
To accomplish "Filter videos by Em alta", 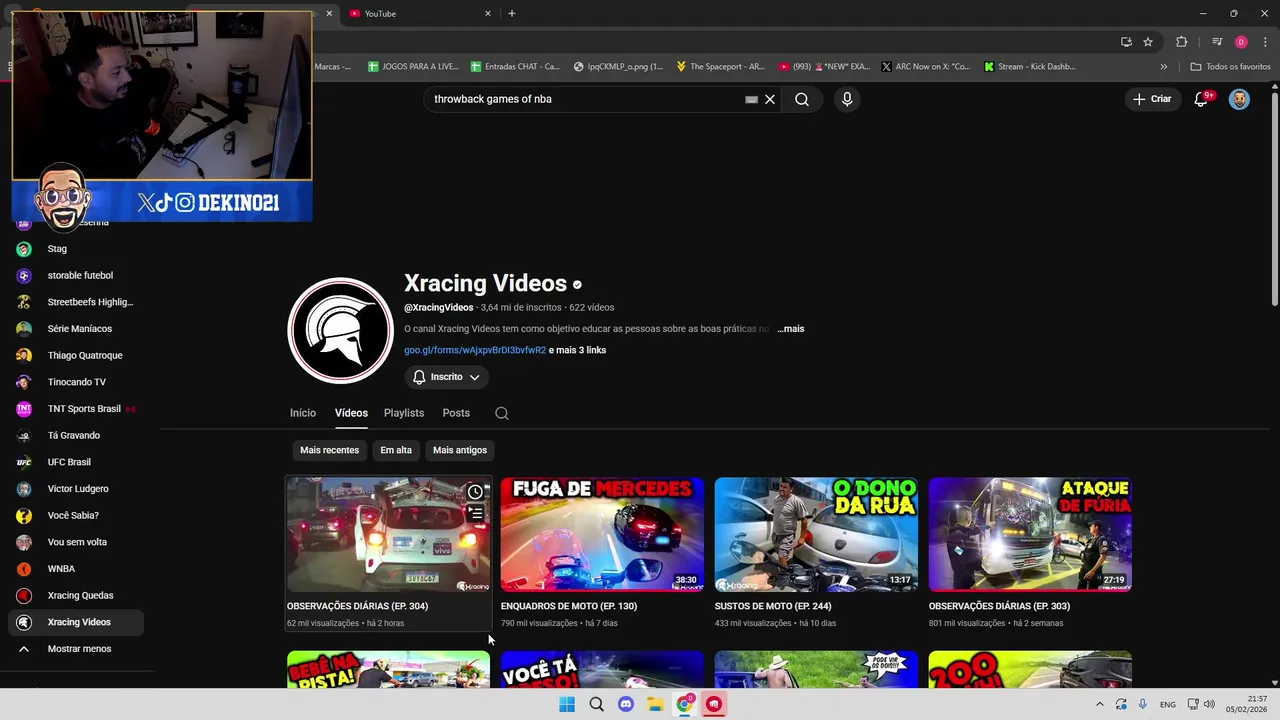I will pyautogui.click(x=396, y=450).
